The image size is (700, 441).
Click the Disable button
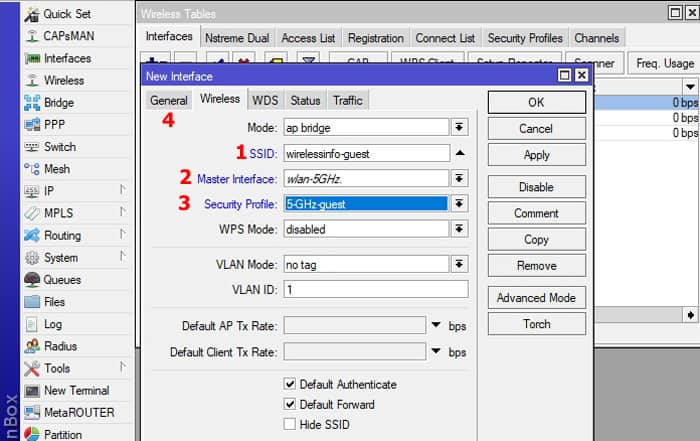(x=537, y=187)
